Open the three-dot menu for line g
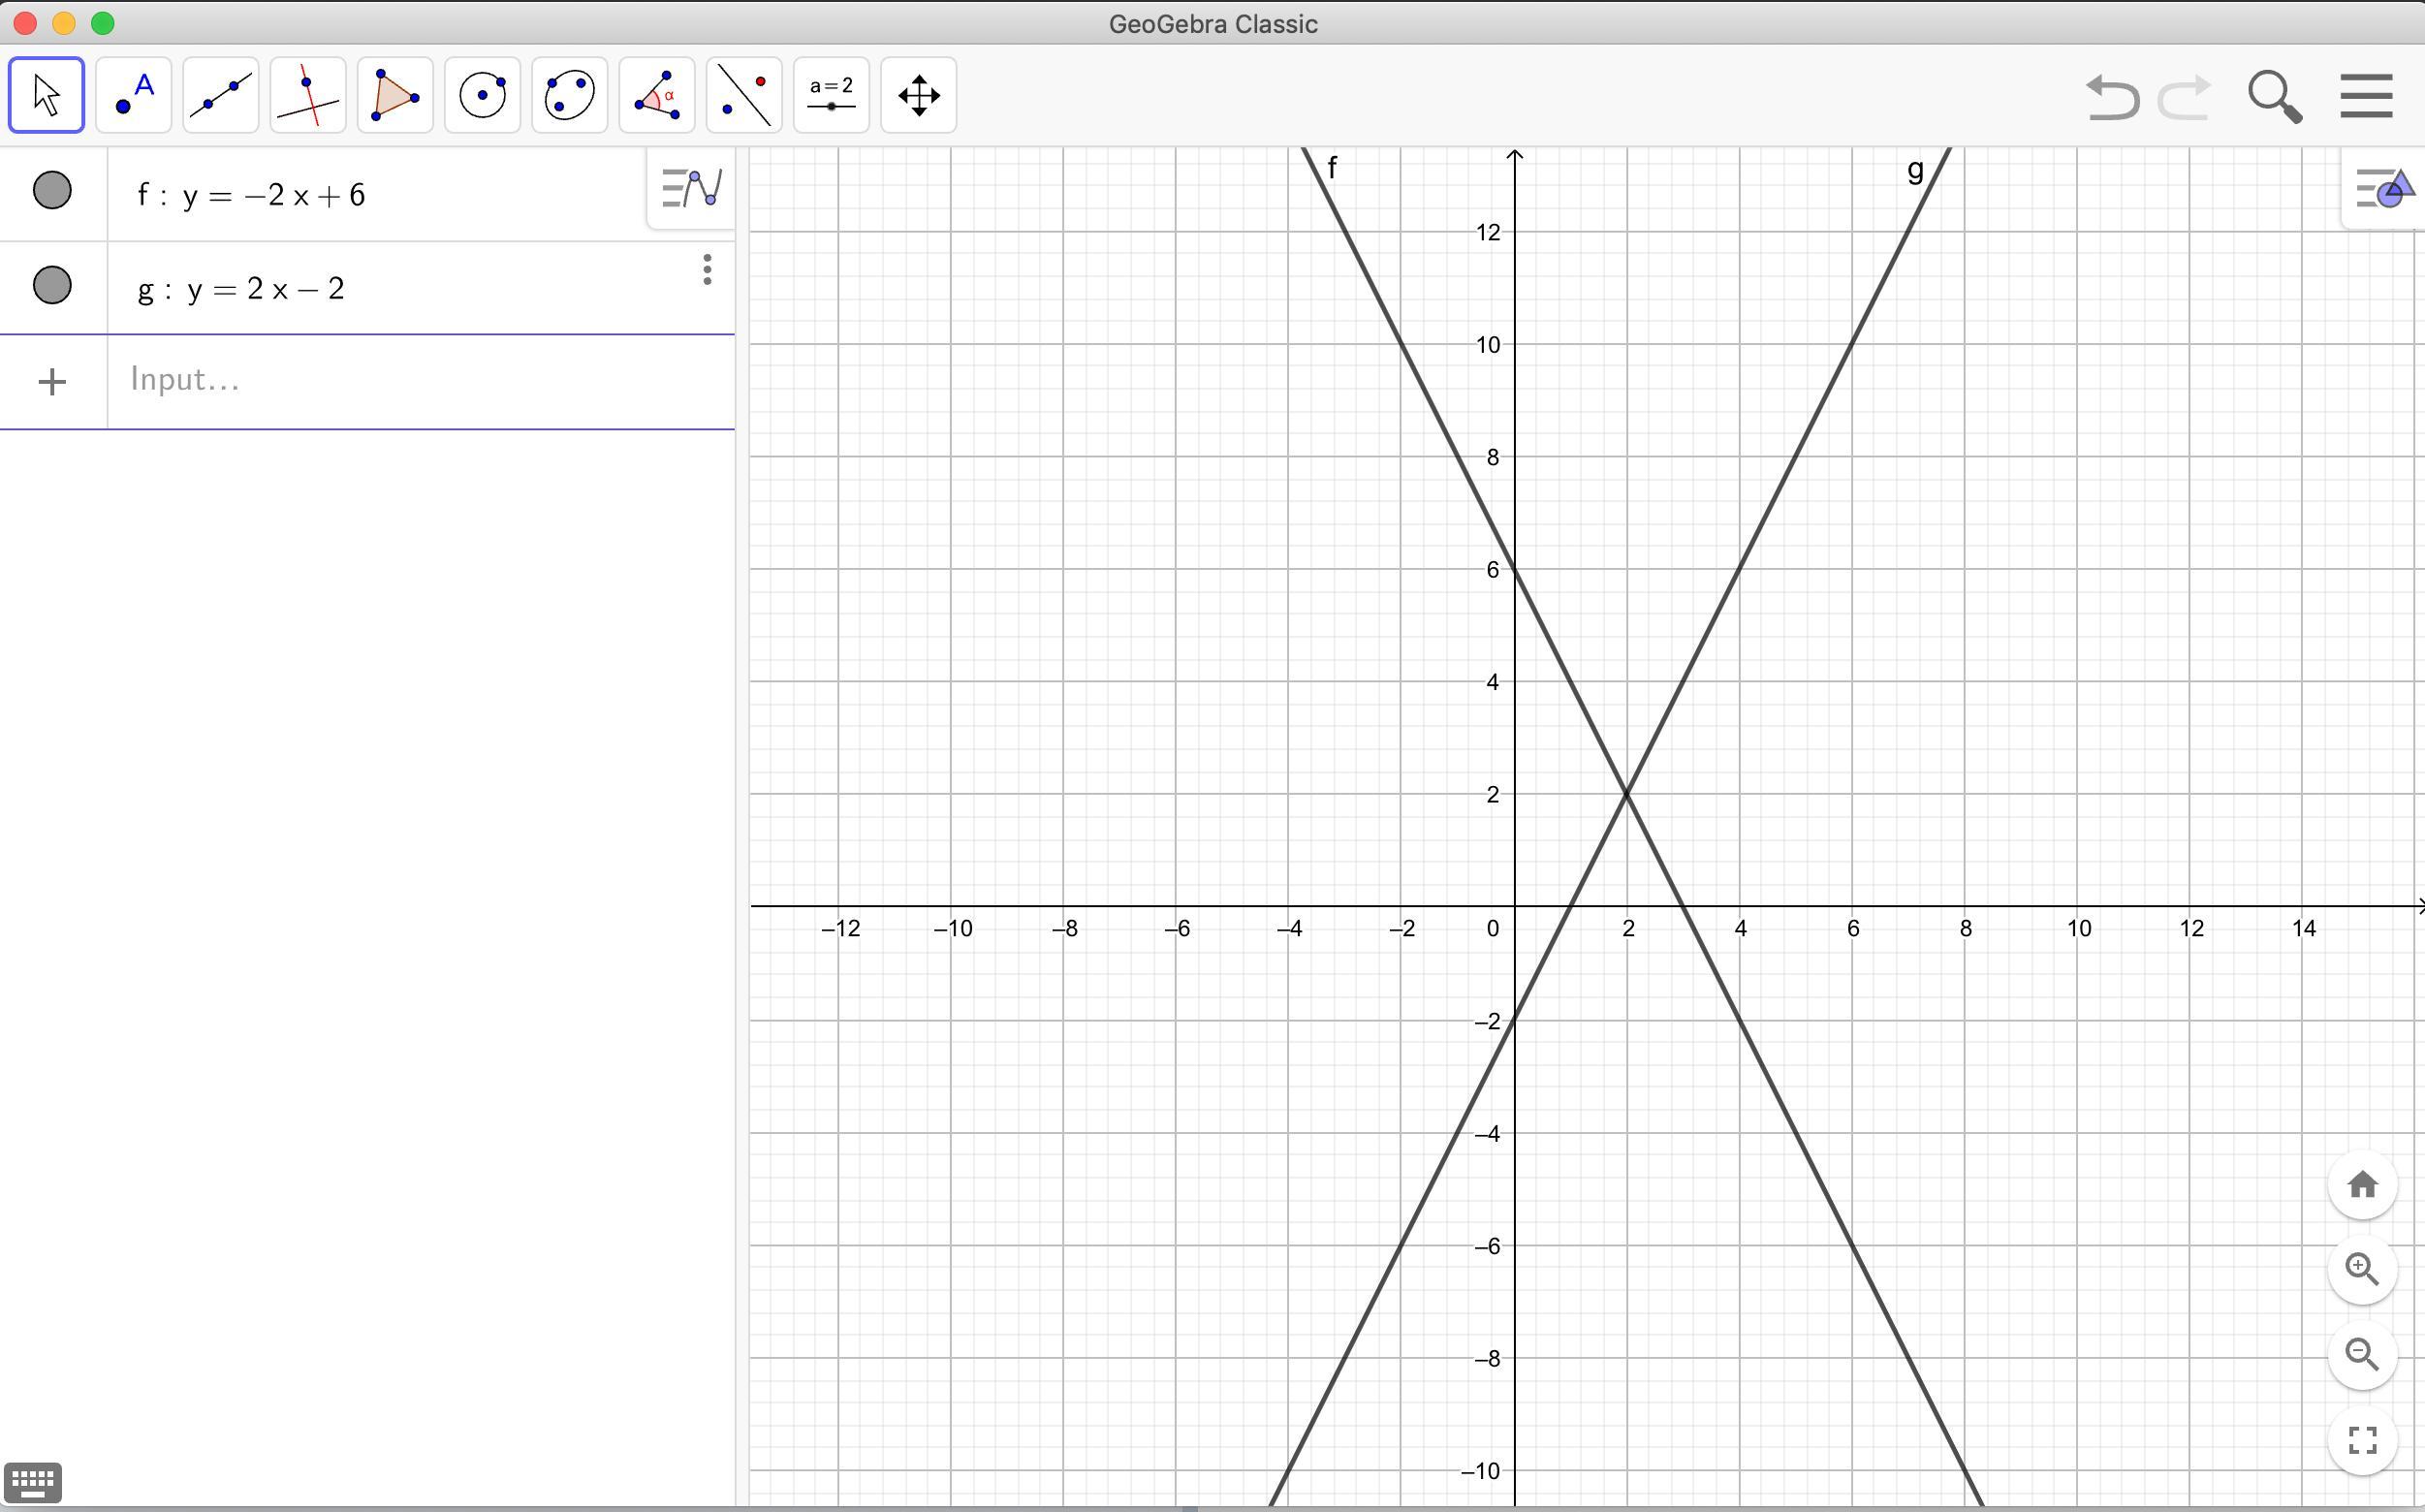This screenshot has width=2425, height=1512. 707,269
